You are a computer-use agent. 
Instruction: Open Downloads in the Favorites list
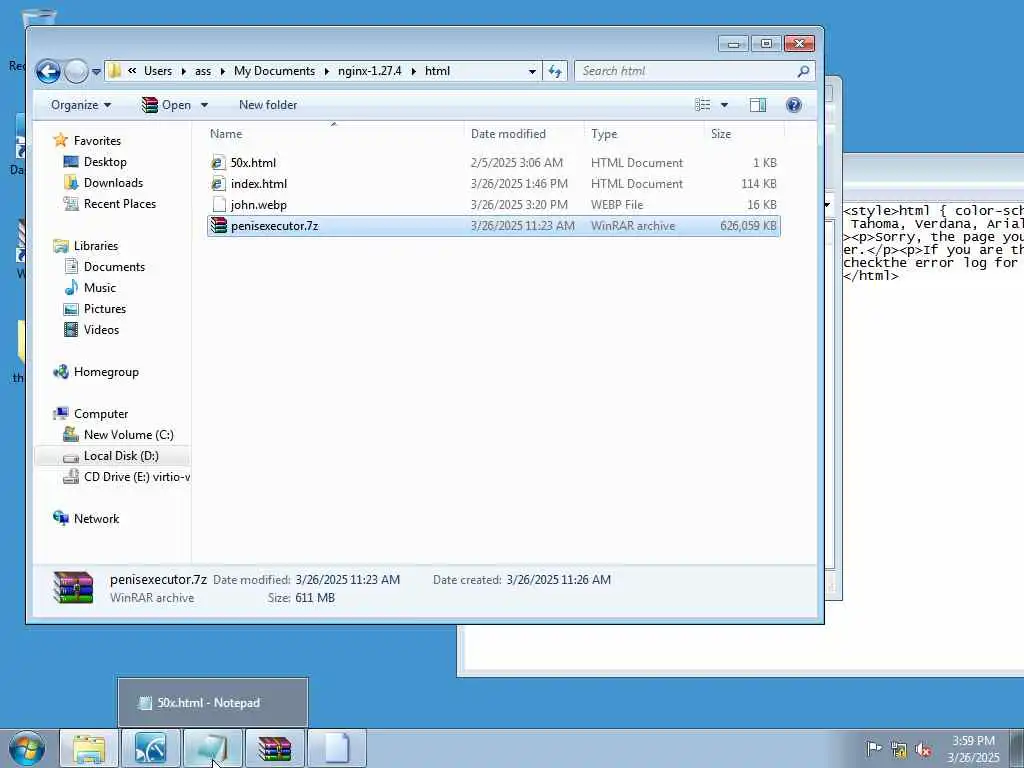[x=113, y=183]
